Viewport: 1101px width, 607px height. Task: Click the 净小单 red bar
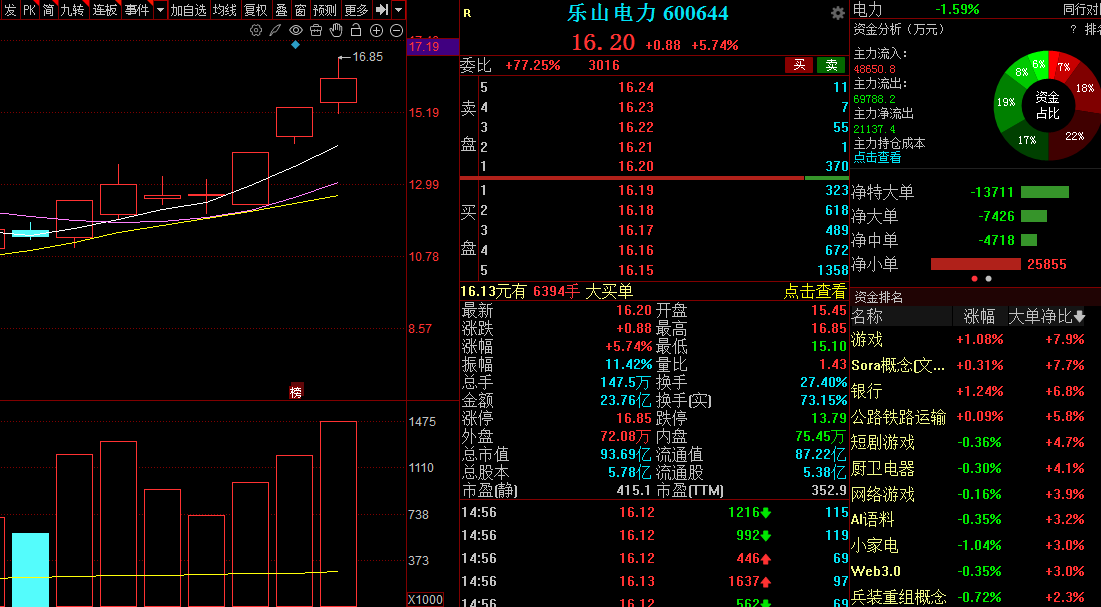(975, 264)
